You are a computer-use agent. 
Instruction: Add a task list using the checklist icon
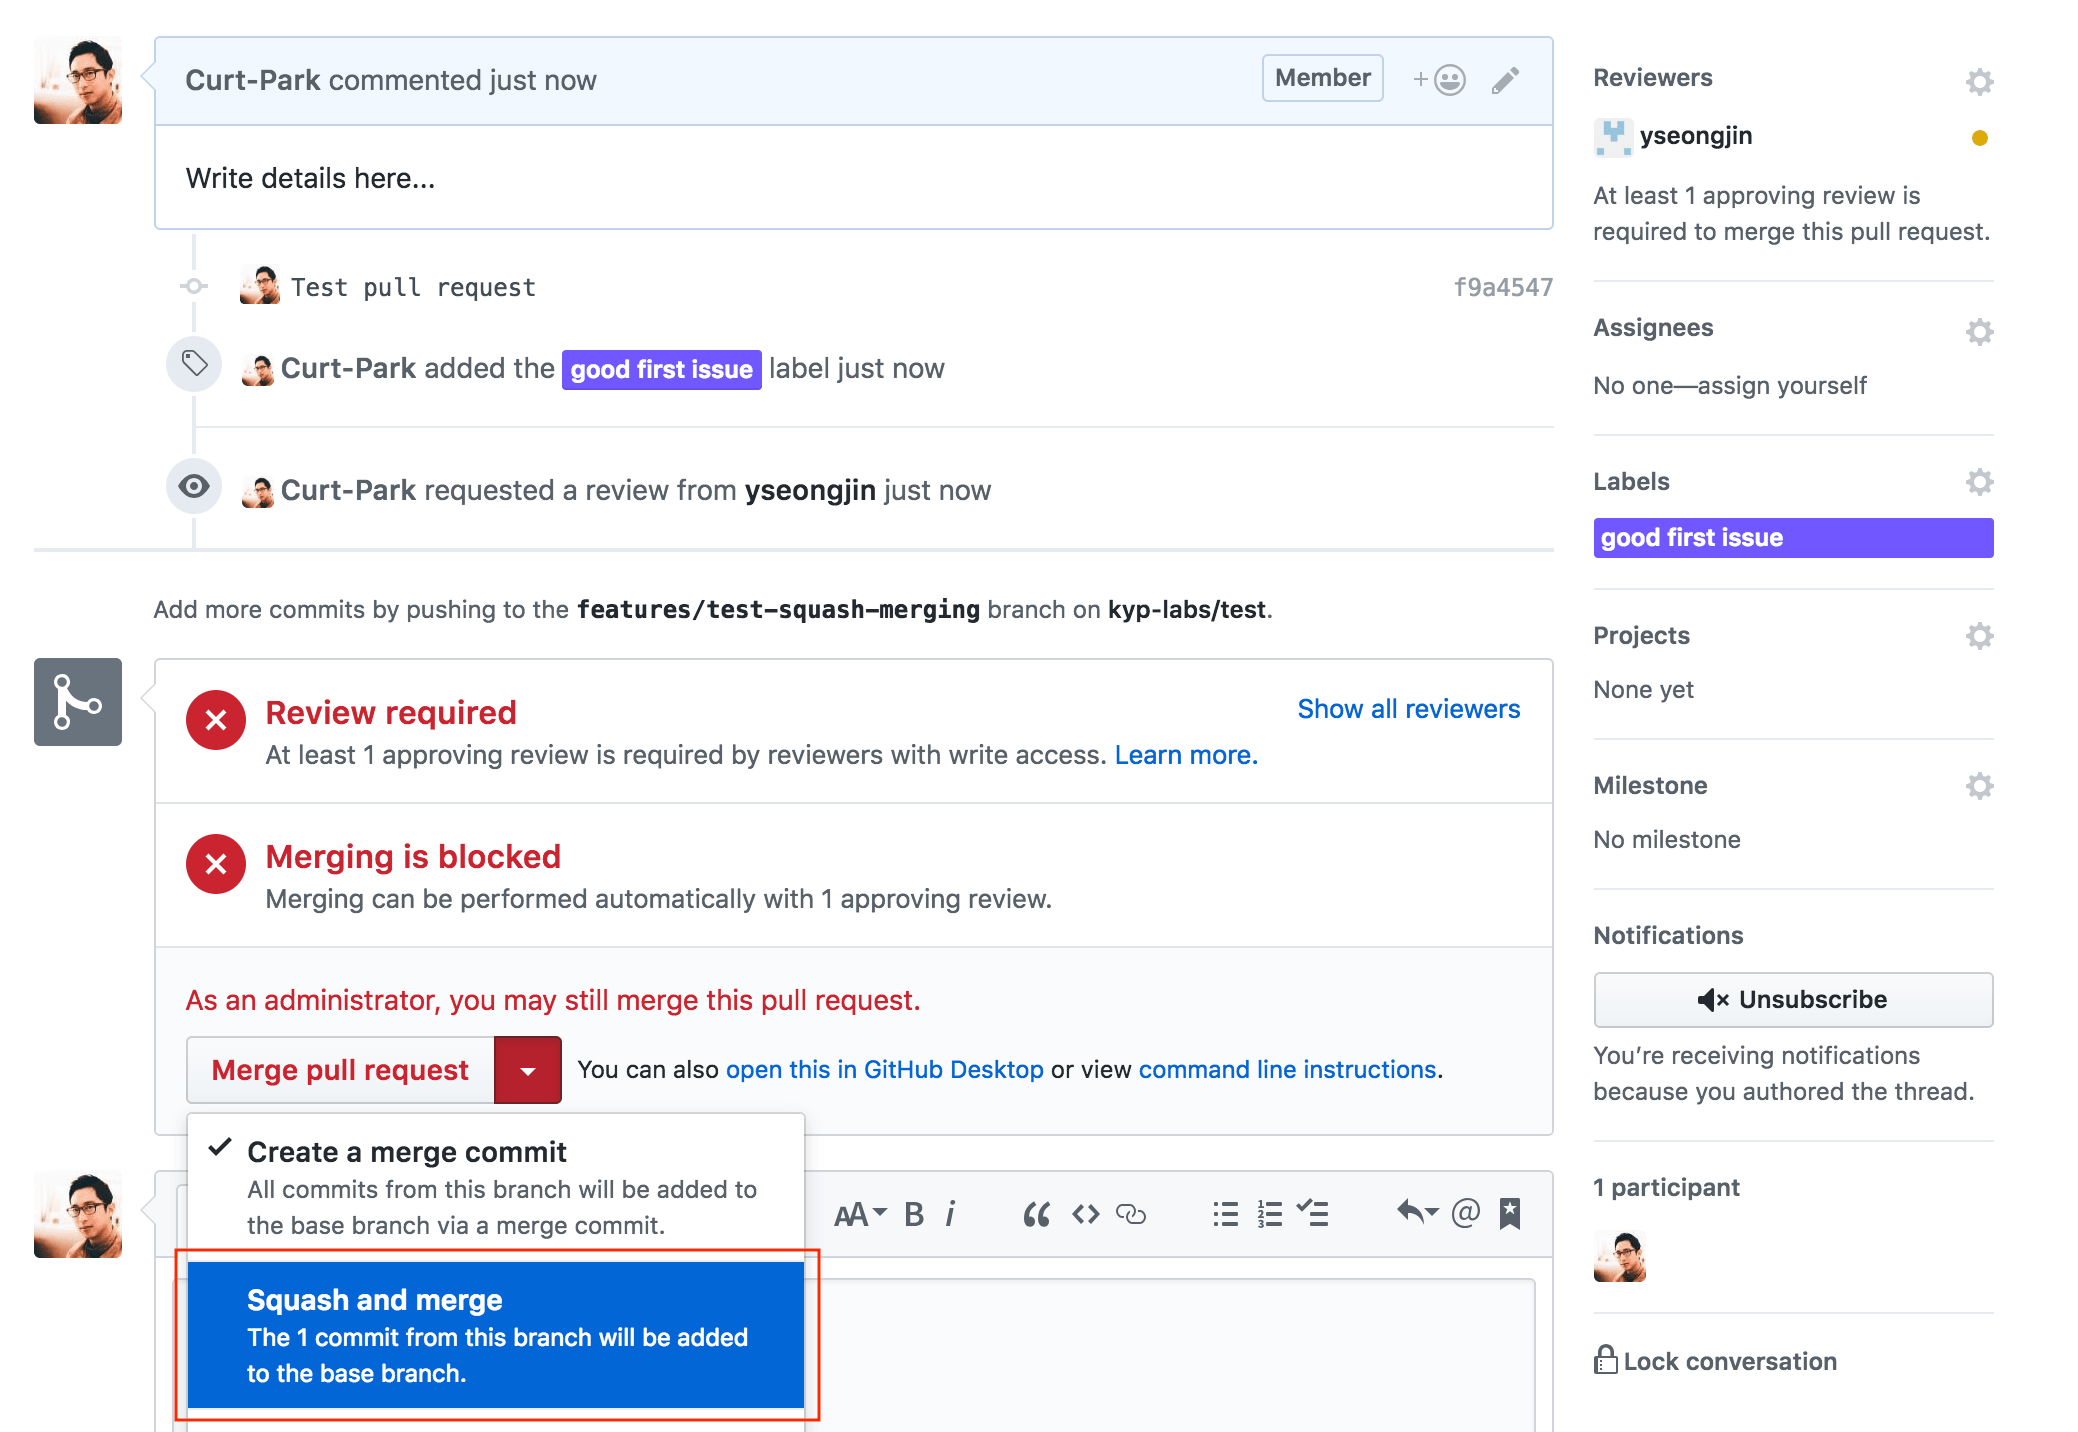(x=1313, y=1214)
